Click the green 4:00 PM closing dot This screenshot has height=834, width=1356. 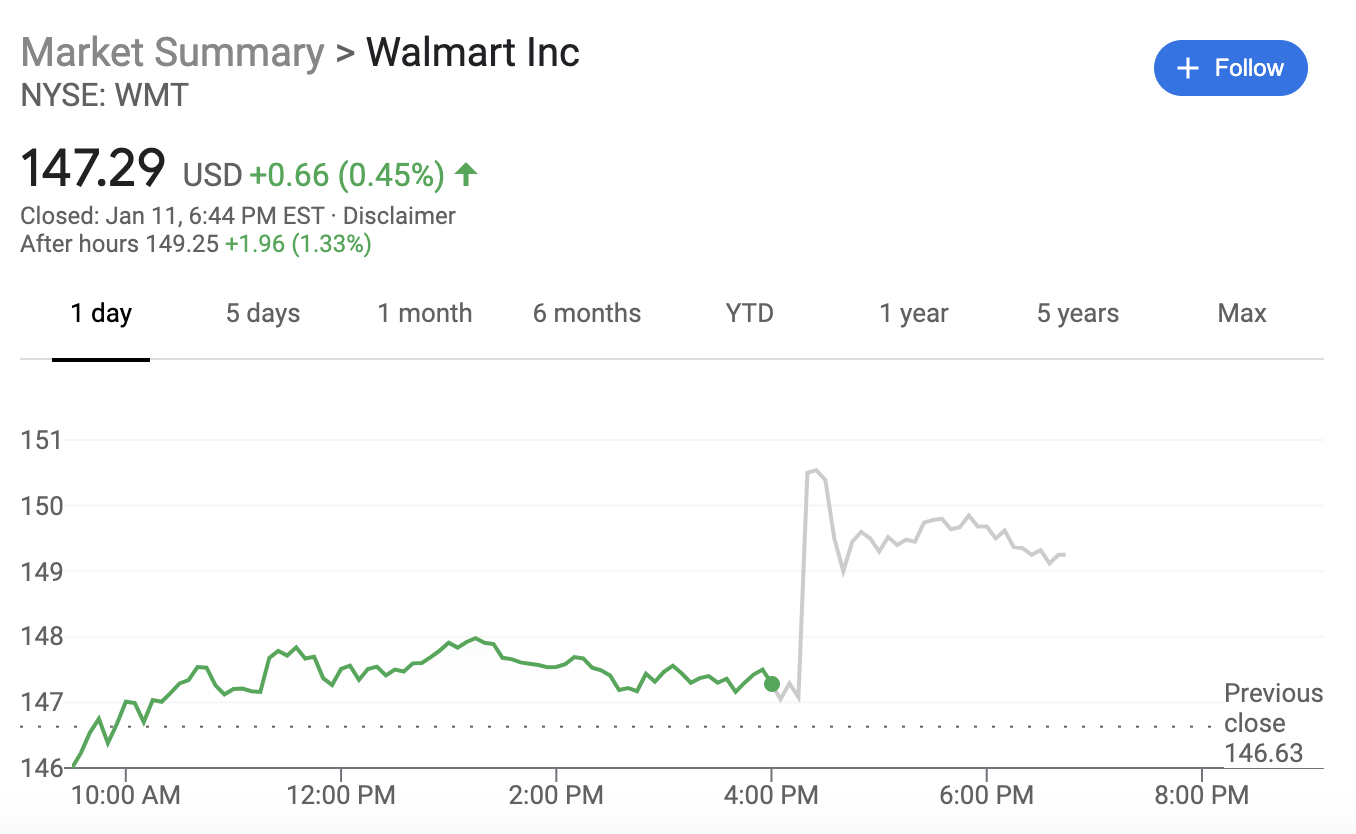pos(771,684)
